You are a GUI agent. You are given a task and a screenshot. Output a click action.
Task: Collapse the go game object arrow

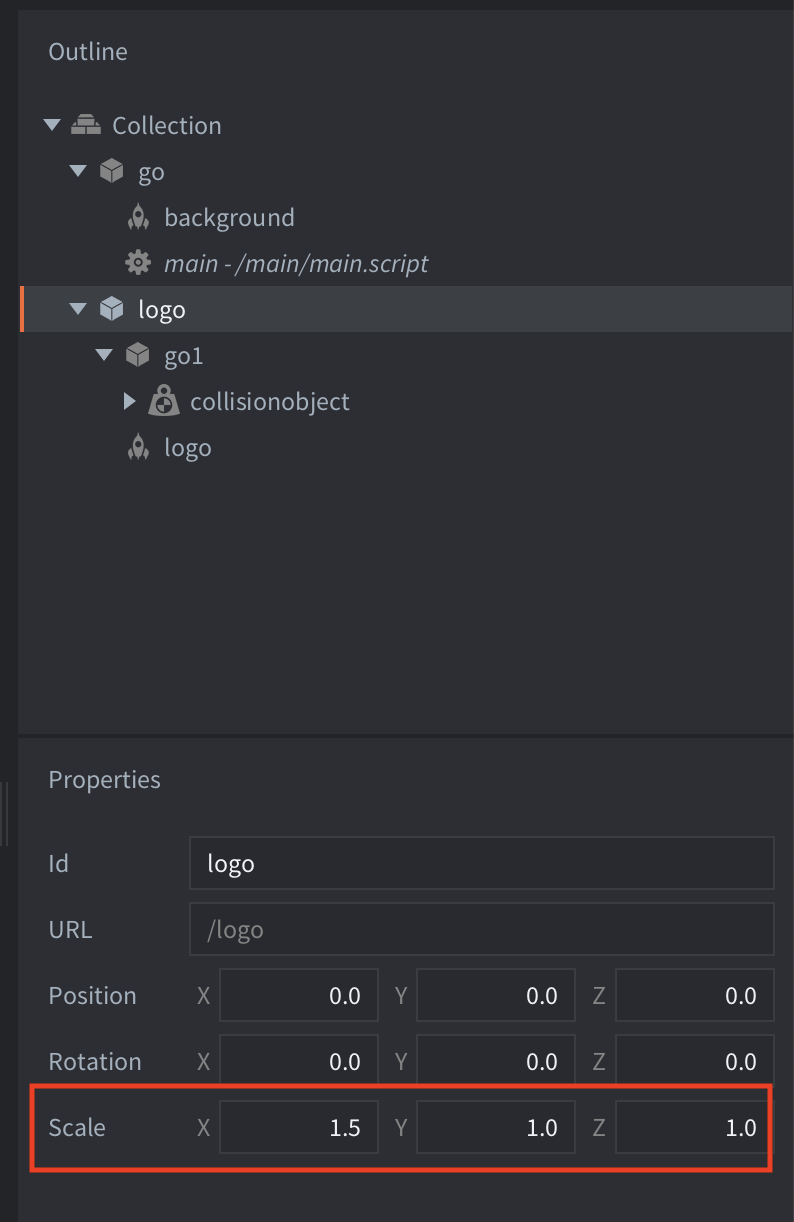(x=78, y=171)
